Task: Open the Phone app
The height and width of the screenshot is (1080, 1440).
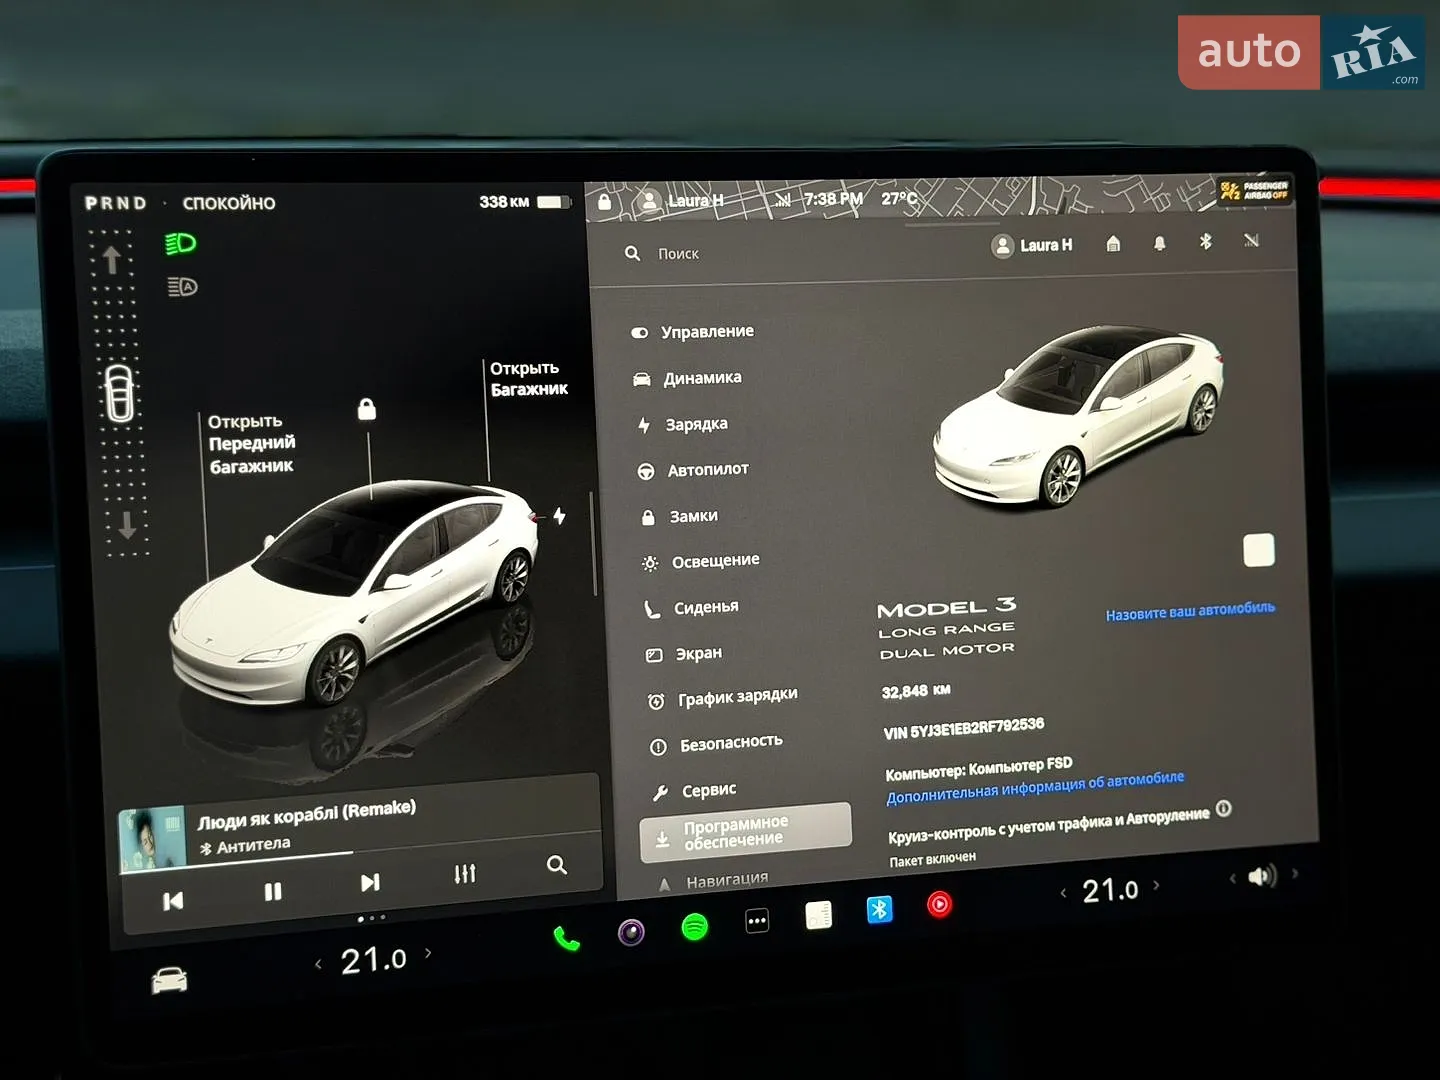Action: click(566, 938)
